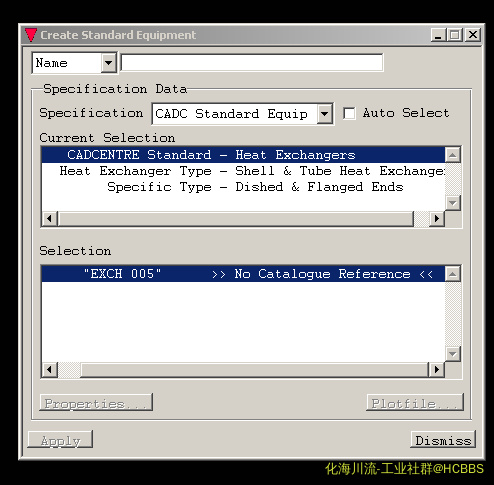Click right arrow of Current Selection horizontal scrollbar
This screenshot has height=485, width=494.
click(x=437, y=219)
